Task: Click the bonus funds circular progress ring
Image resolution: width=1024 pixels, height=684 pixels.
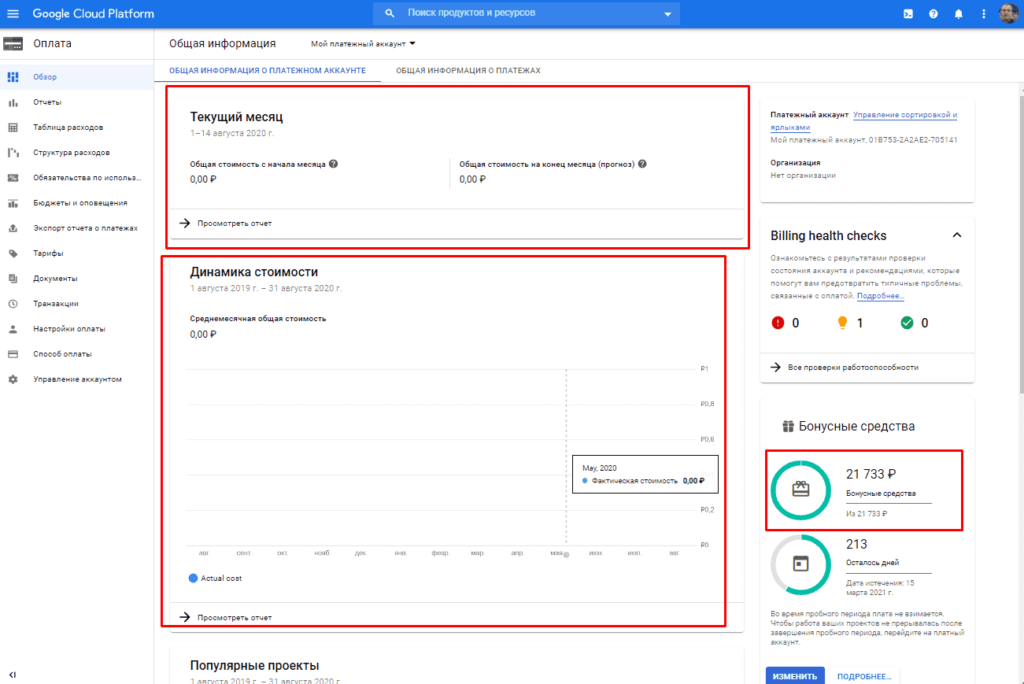Action: click(801, 490)
